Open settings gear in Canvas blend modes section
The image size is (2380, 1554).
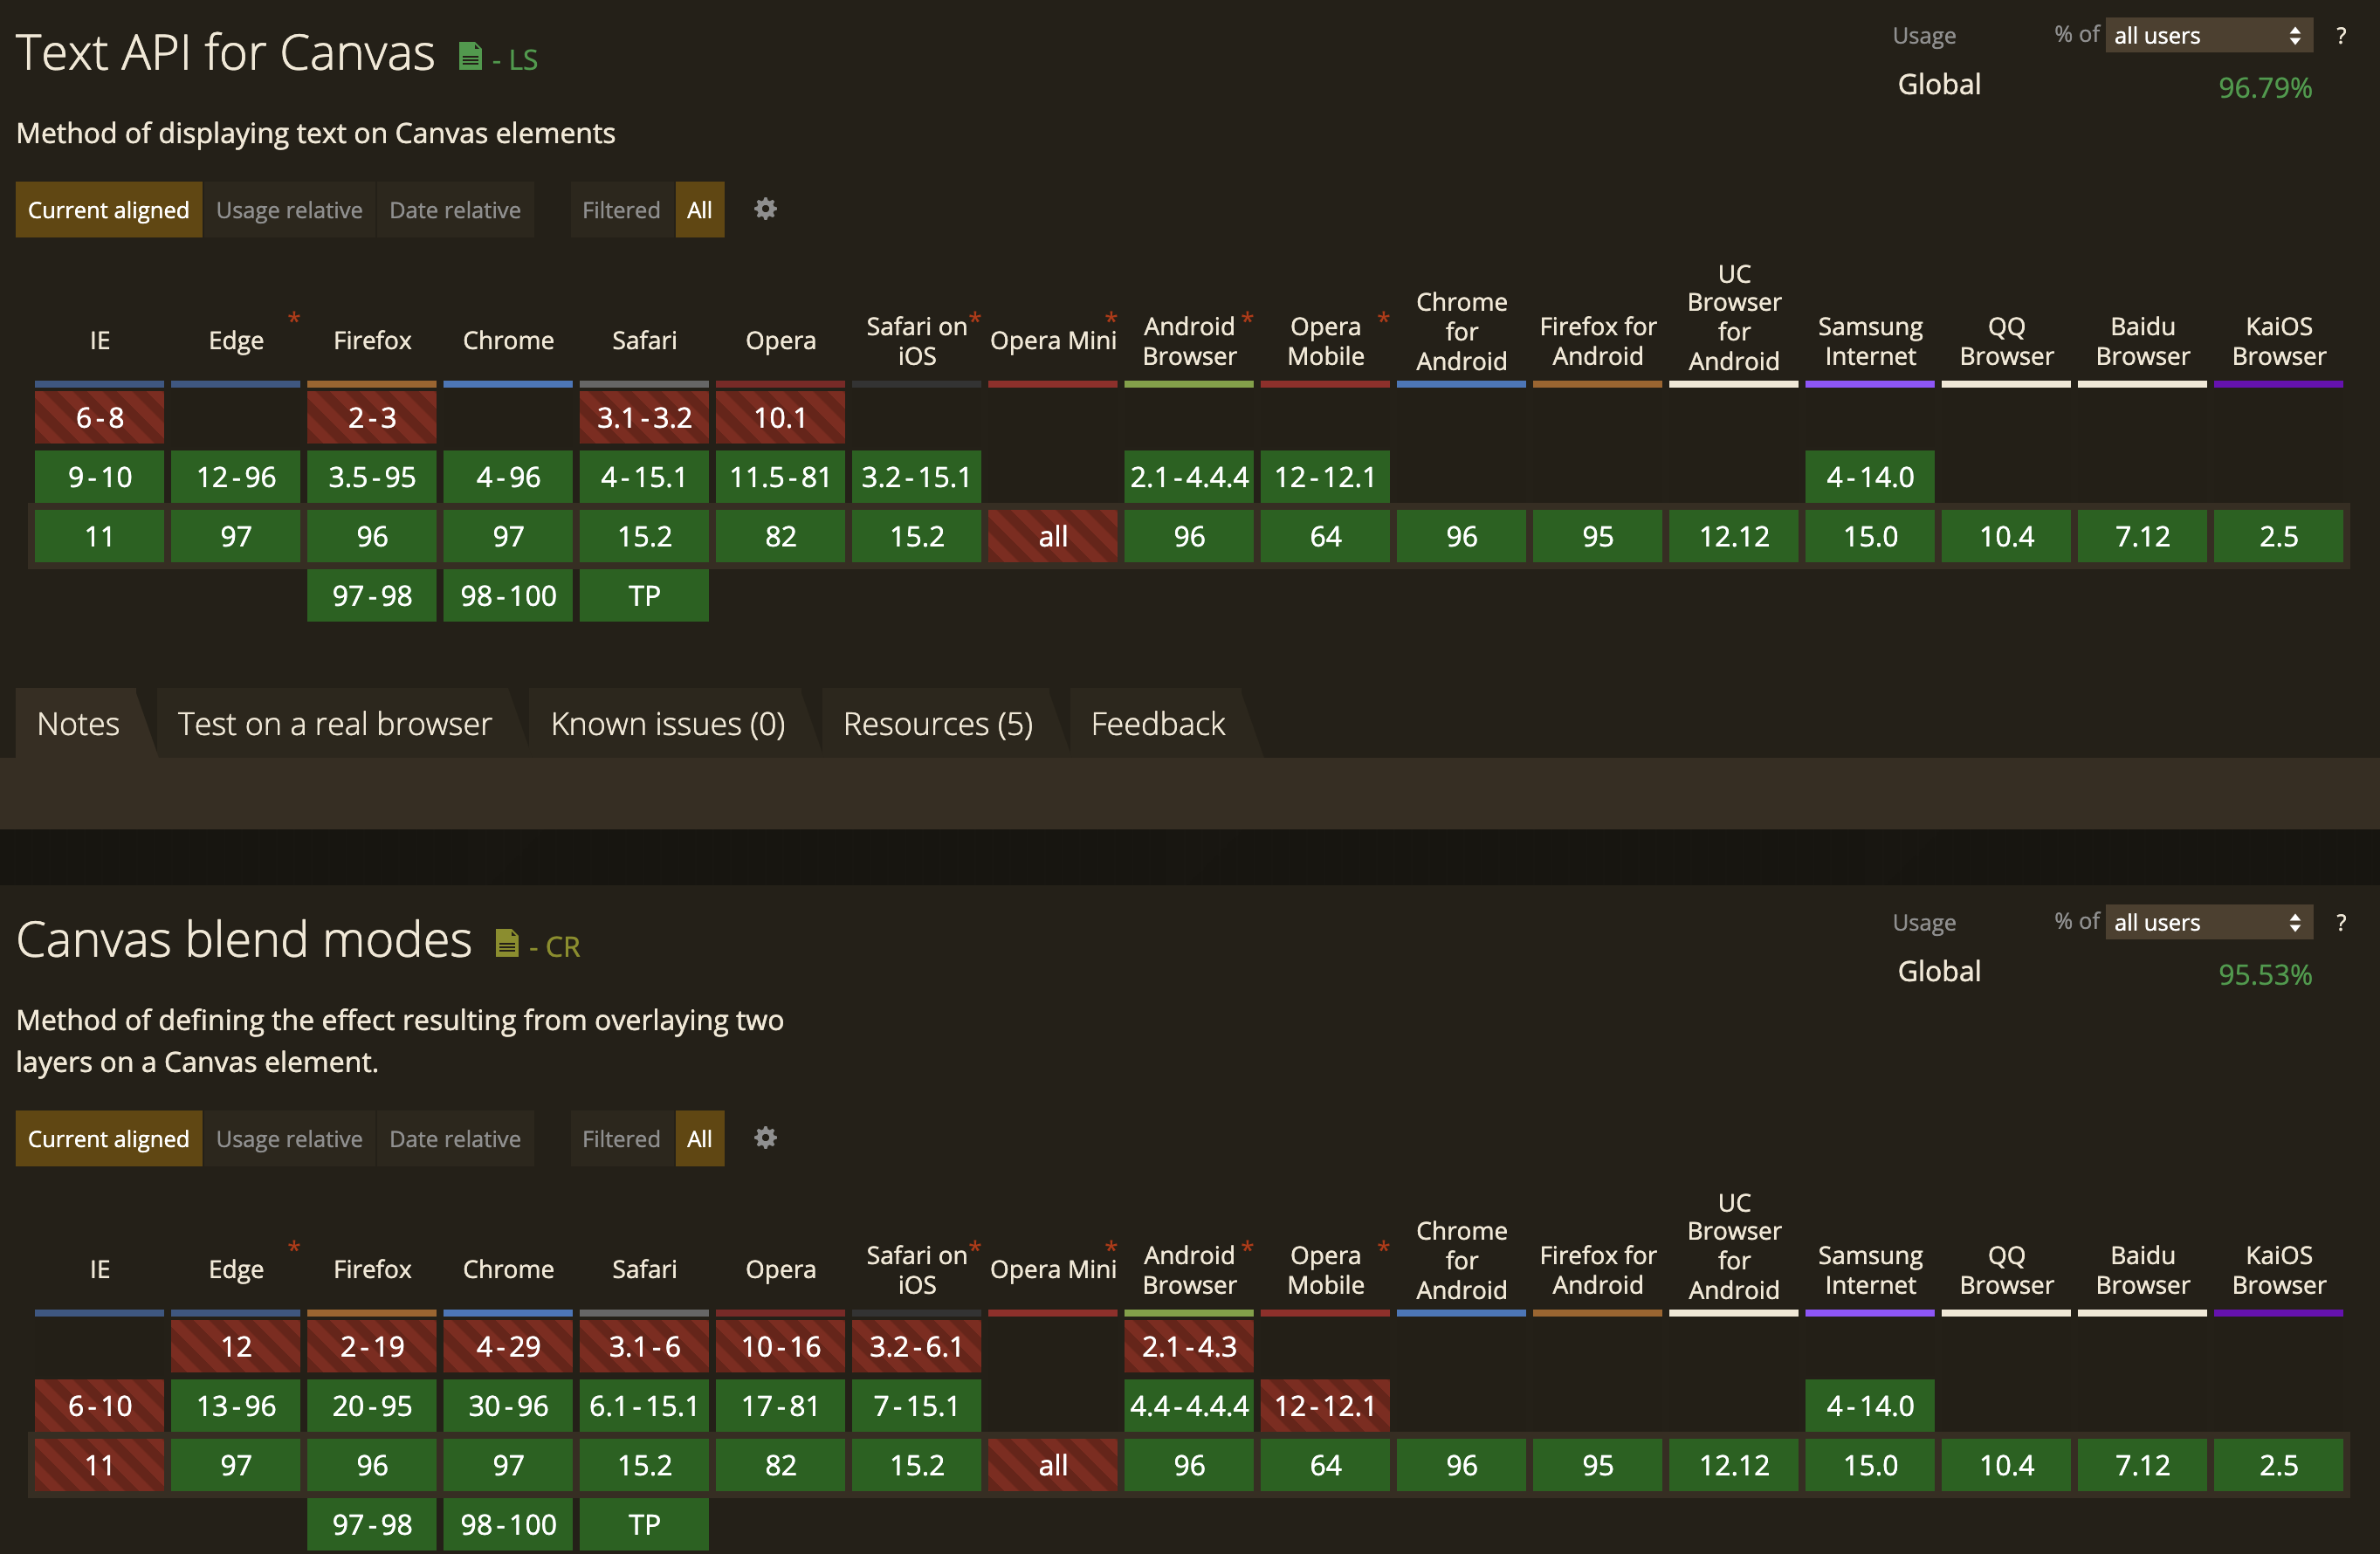(765, 1138)
